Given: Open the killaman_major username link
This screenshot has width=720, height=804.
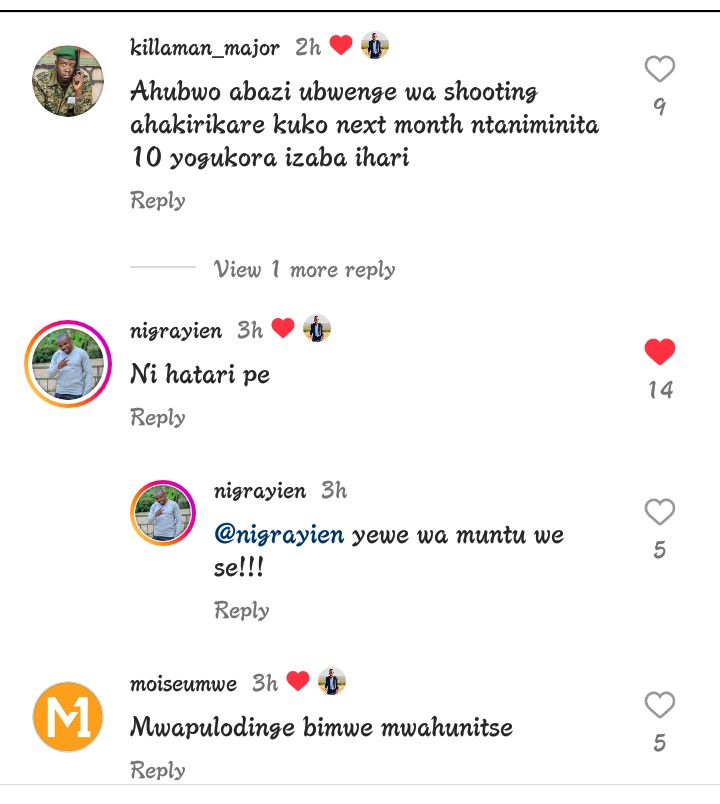Looking at the screenshot, I should click(x=205, y=47).
